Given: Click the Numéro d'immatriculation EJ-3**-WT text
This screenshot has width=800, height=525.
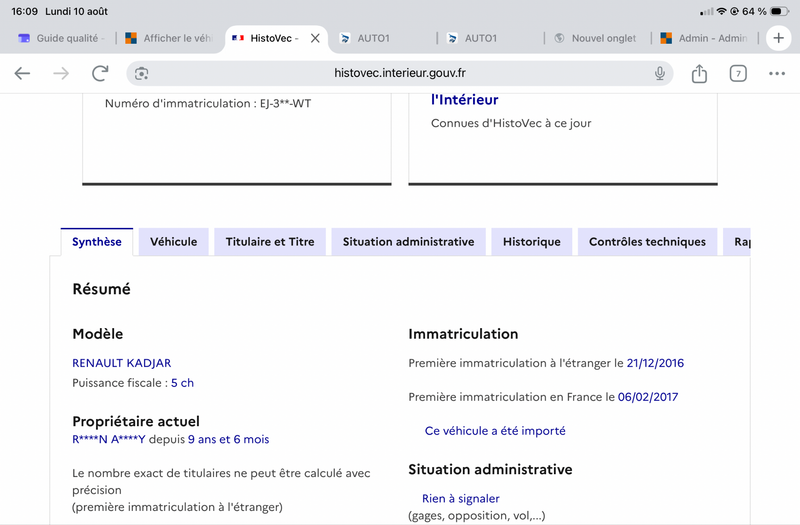Looking at the screenshot, I should pos(208,104).
